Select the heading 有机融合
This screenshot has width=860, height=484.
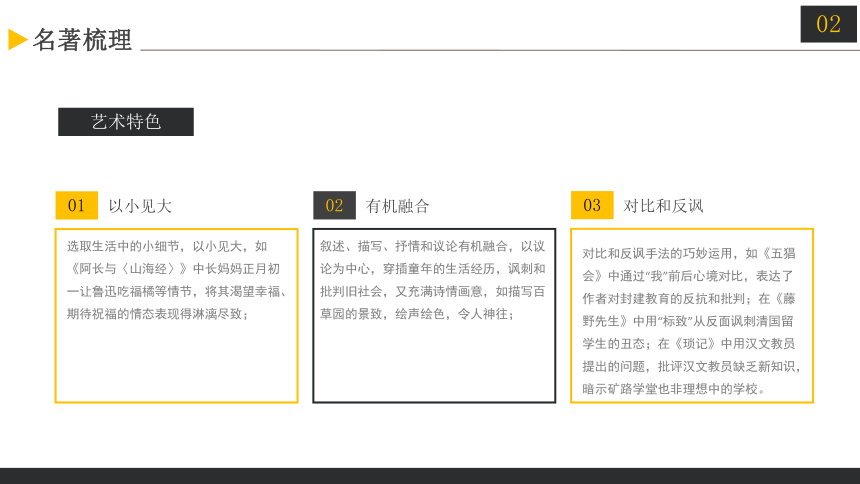(x=398, y=206)
